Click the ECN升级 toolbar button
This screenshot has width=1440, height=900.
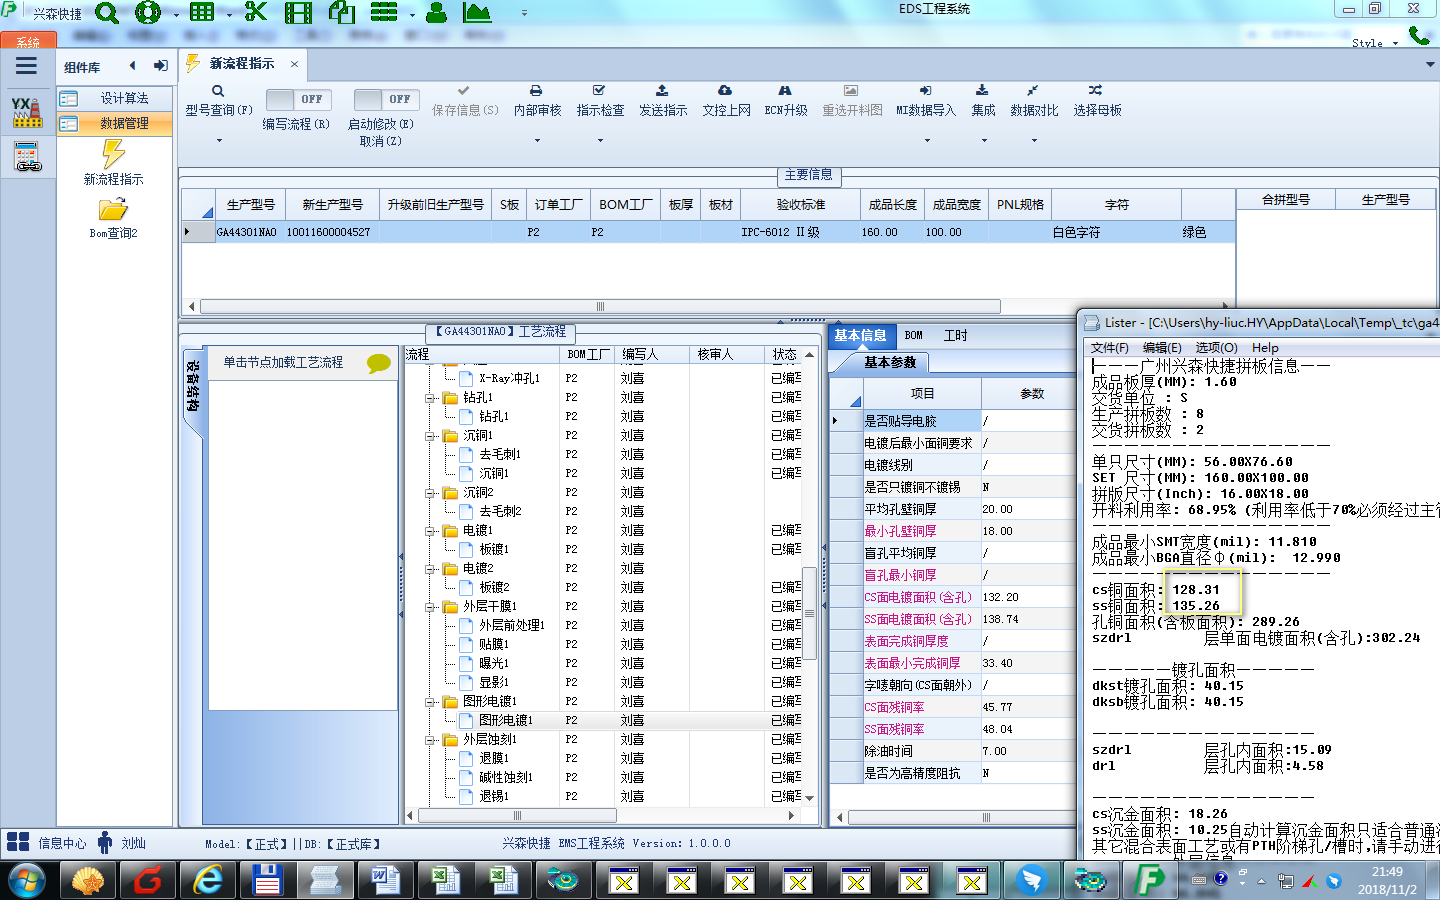coord(786,101)
